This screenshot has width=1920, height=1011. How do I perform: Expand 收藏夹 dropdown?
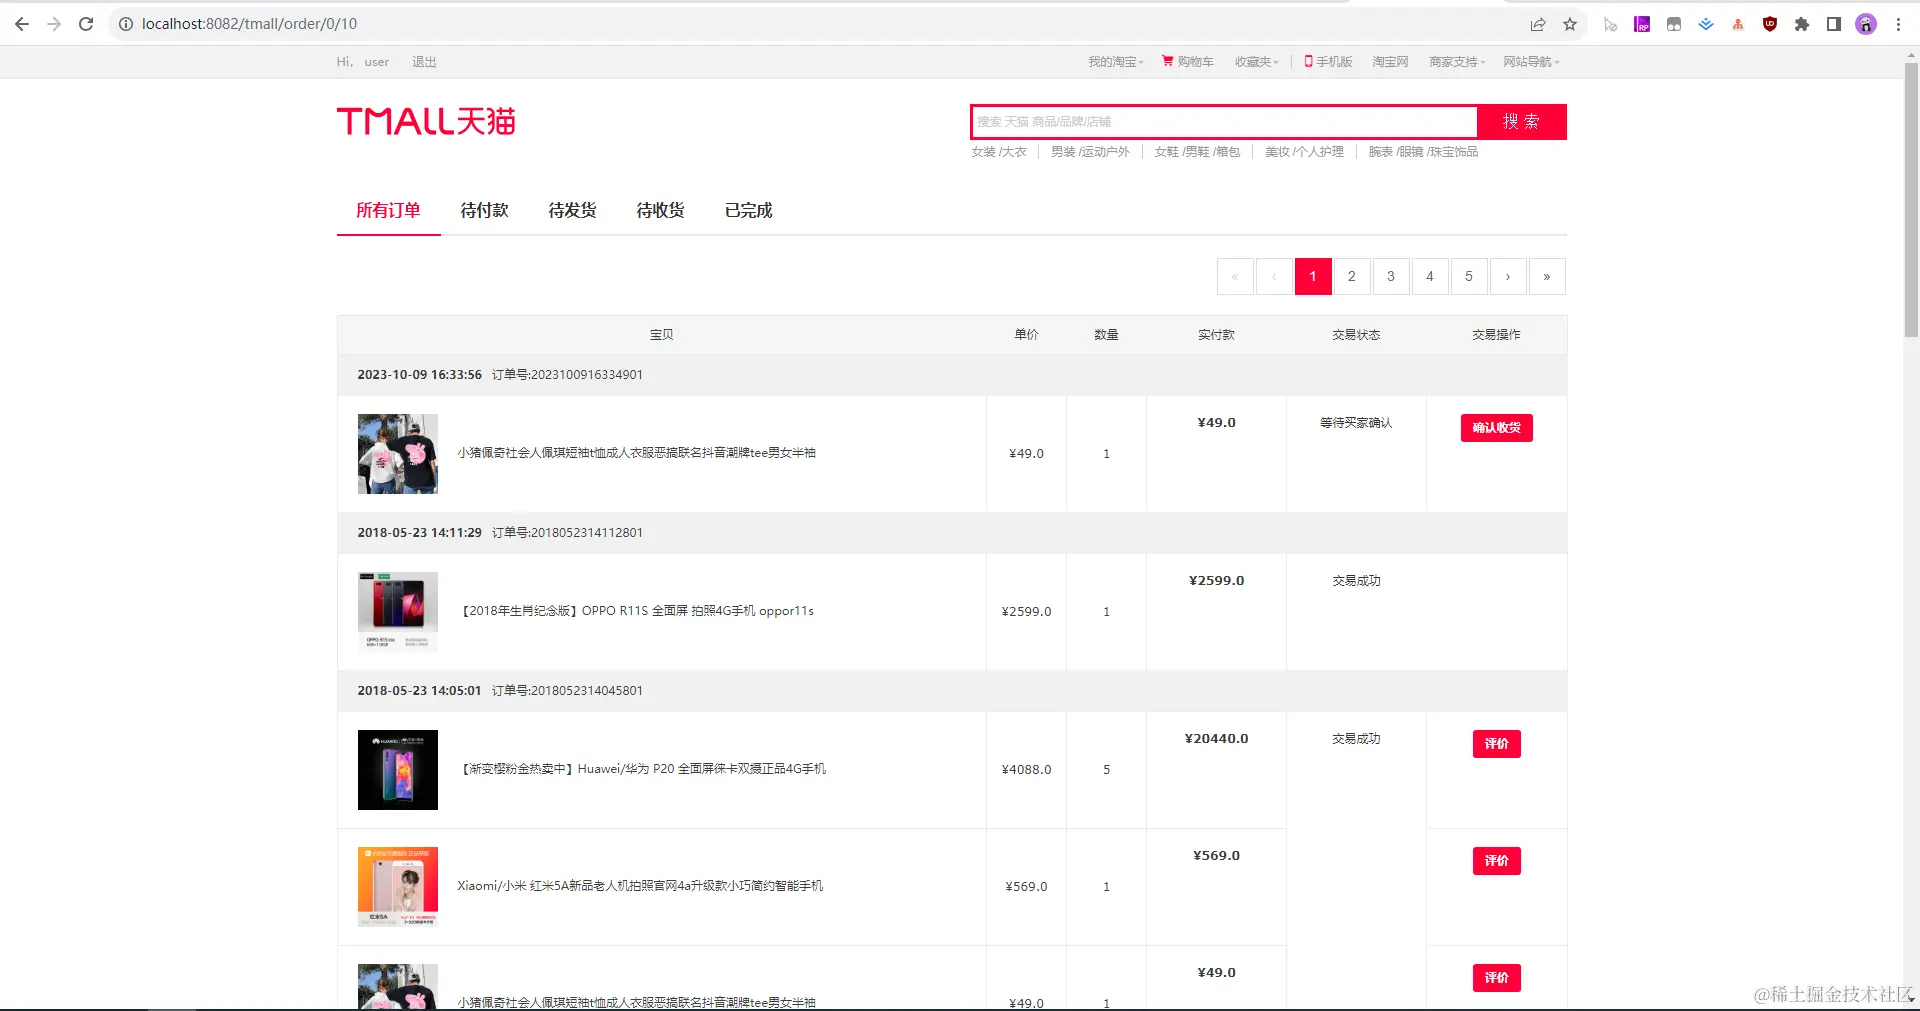point(1257,62)
